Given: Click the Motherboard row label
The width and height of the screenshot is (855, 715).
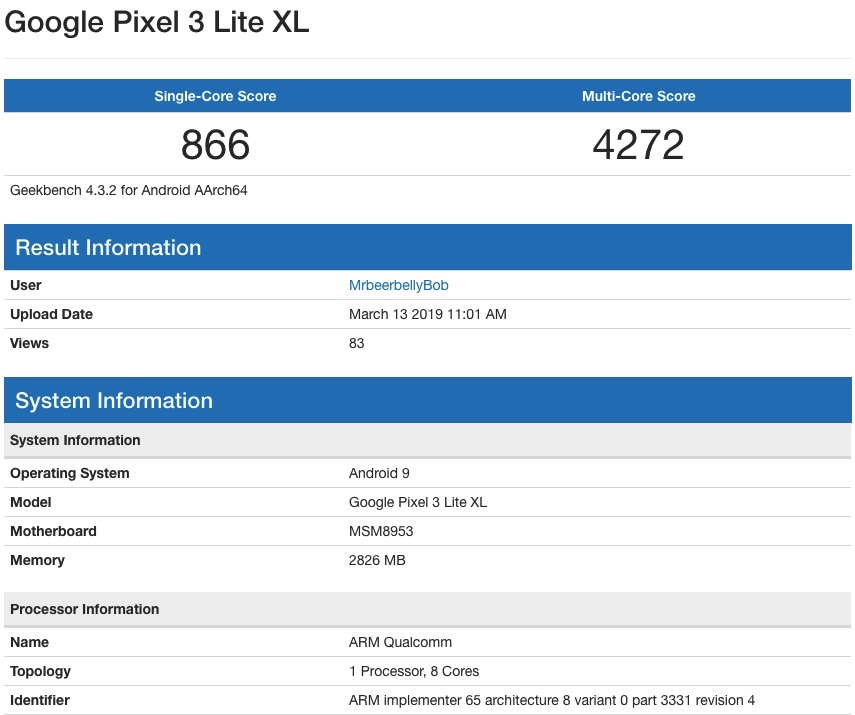Looking at the screenshot, I should [x=53, y=531].
